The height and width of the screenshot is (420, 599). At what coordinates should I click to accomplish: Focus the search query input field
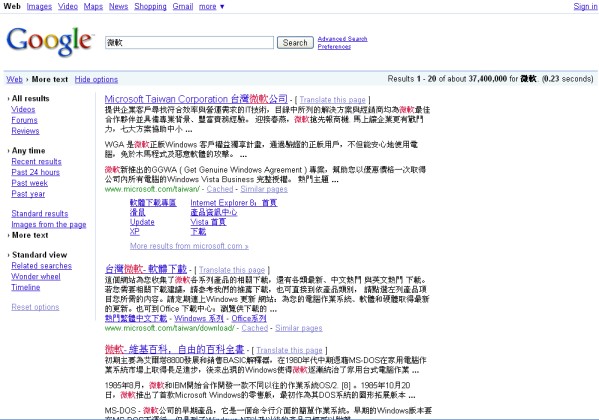[189, 42]
